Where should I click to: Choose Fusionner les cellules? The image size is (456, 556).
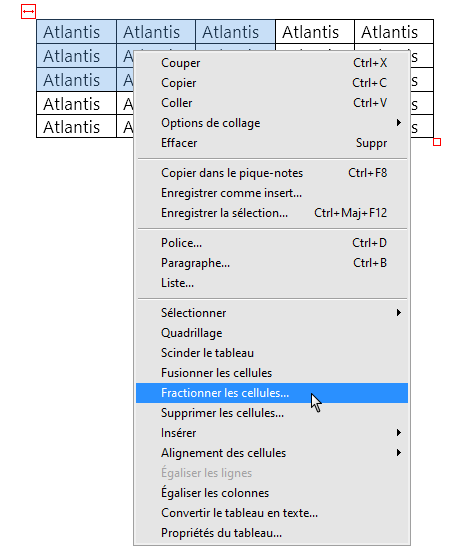[272, 373]
